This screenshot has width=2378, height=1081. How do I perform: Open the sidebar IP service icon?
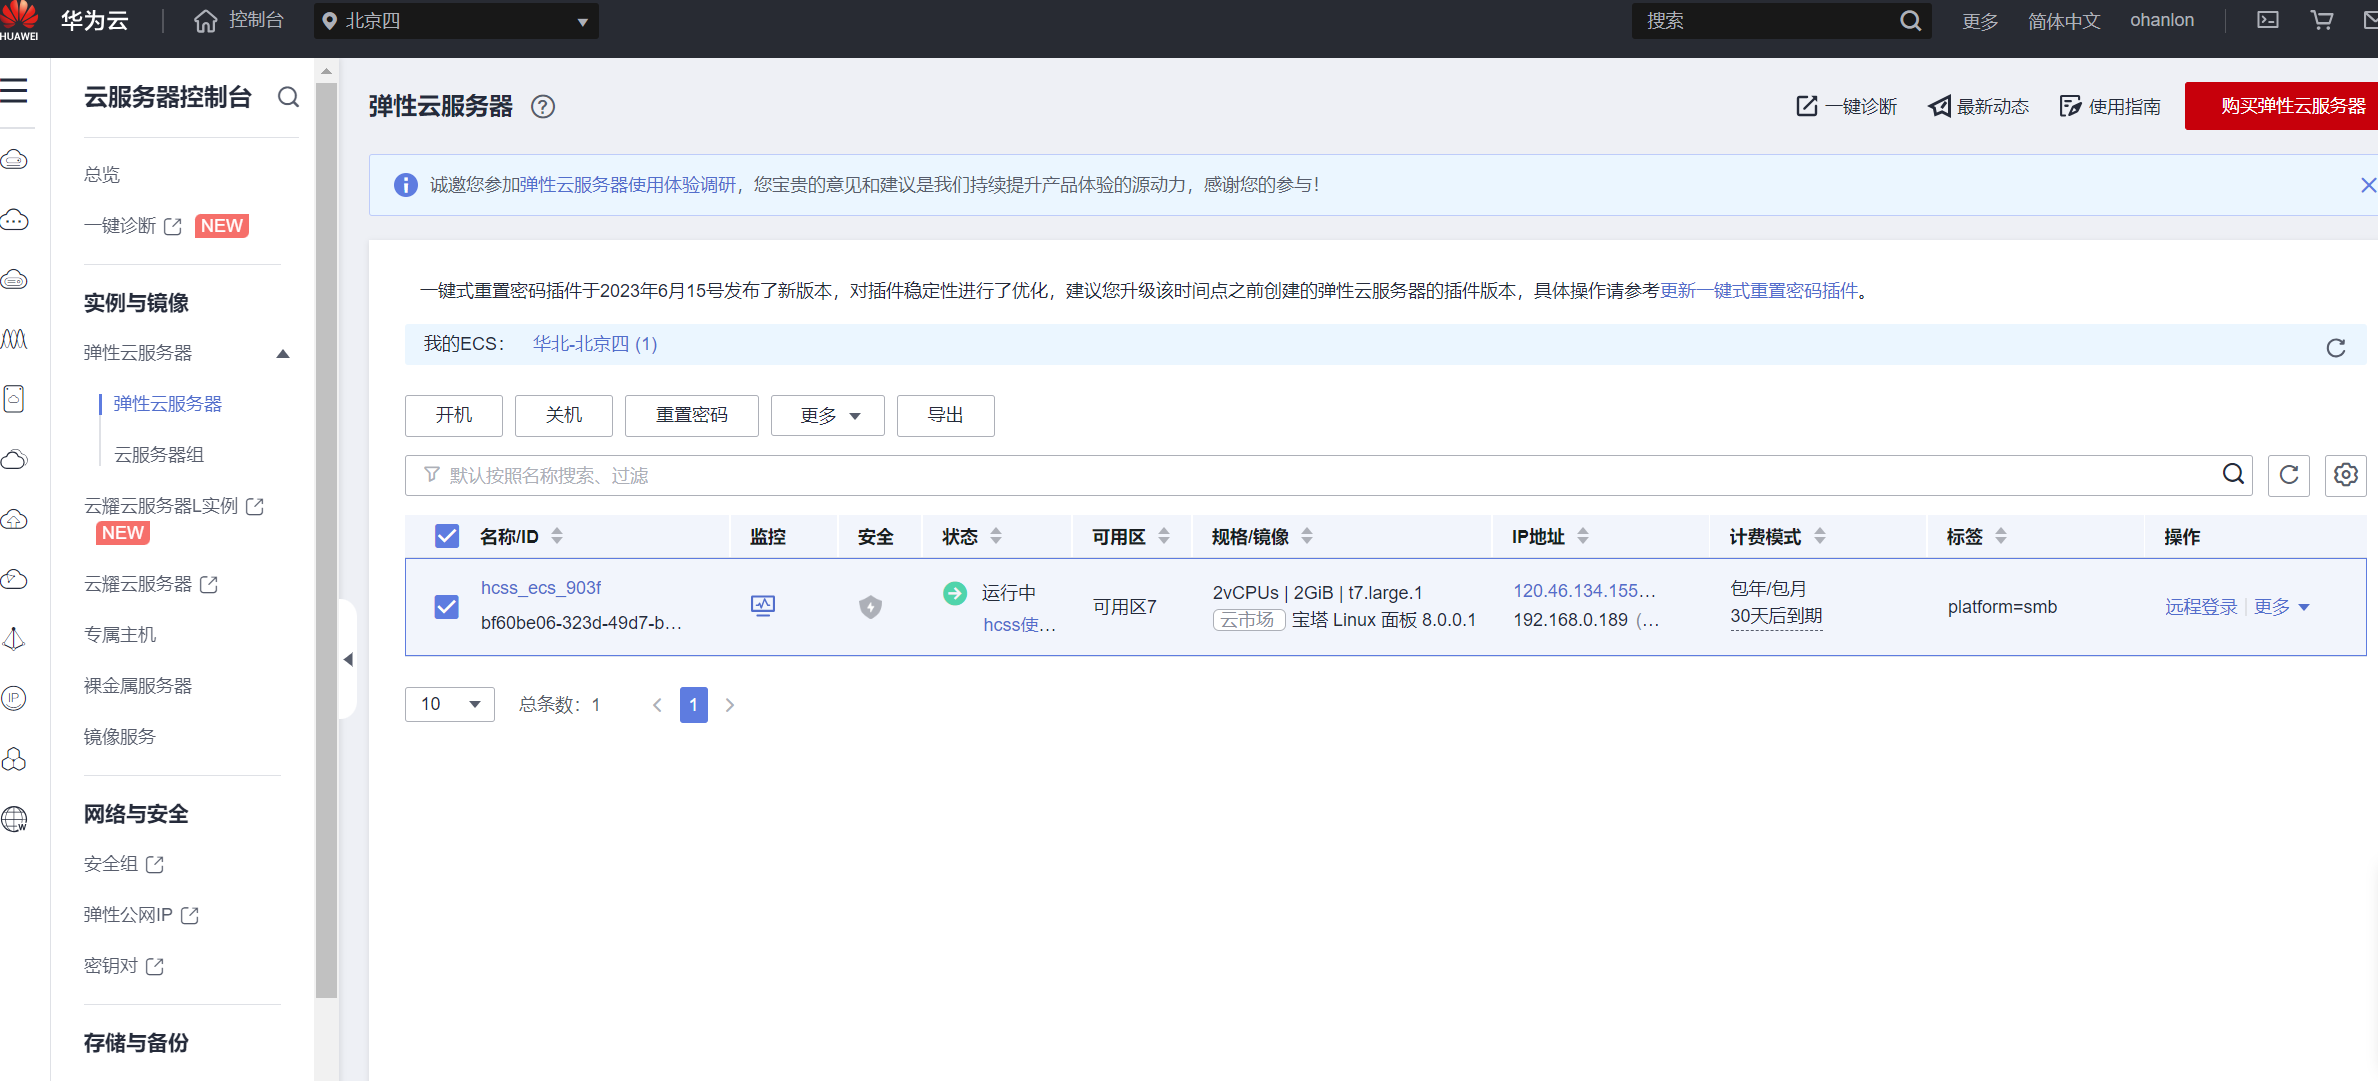tap(14, 698)
